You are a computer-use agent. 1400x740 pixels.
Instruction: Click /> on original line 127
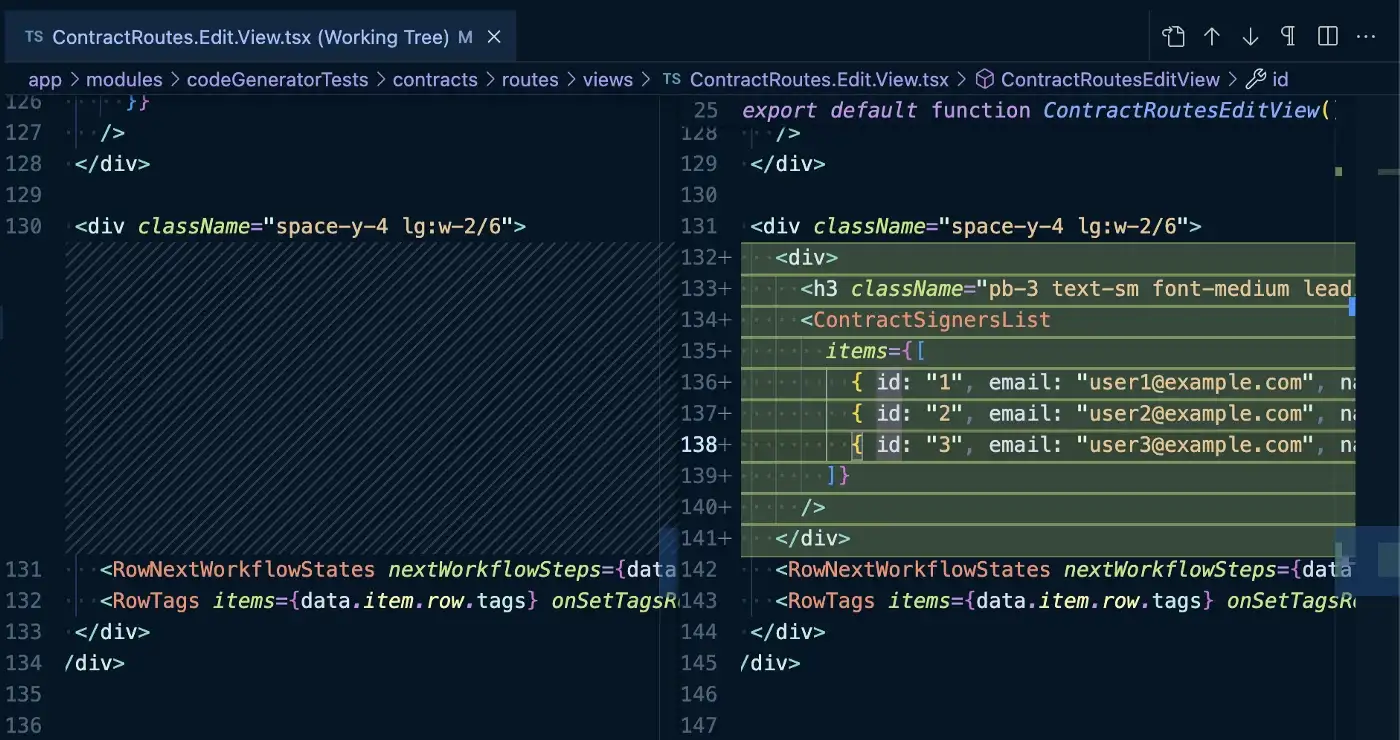pos(113,132)
